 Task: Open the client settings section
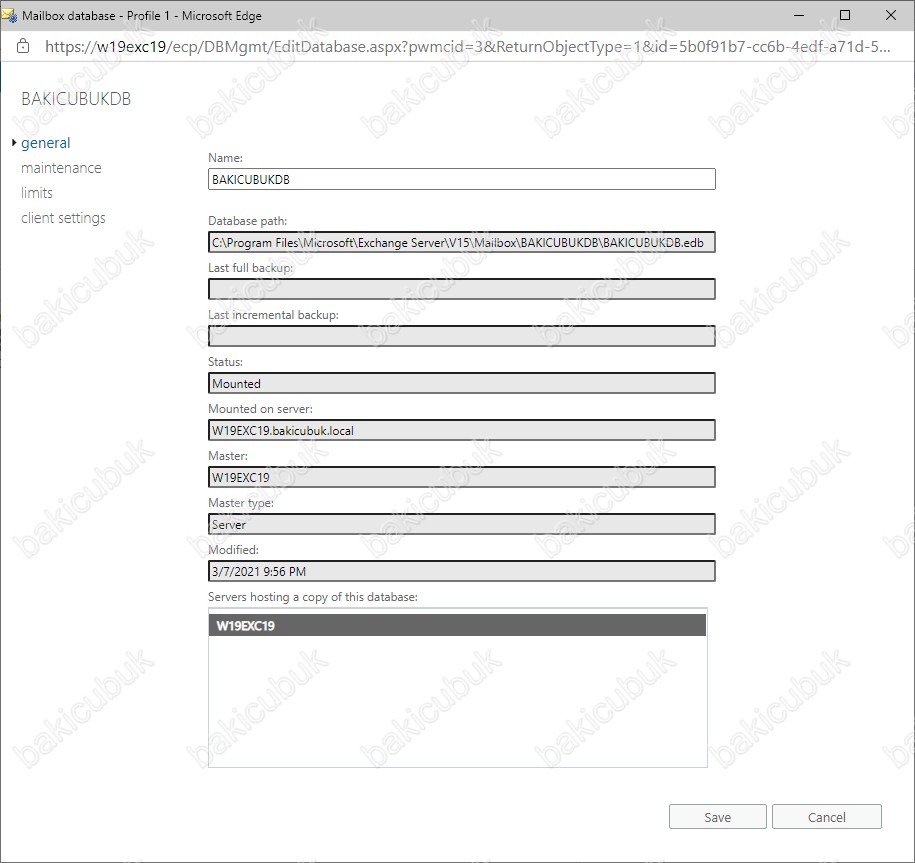tap(63, 218)
